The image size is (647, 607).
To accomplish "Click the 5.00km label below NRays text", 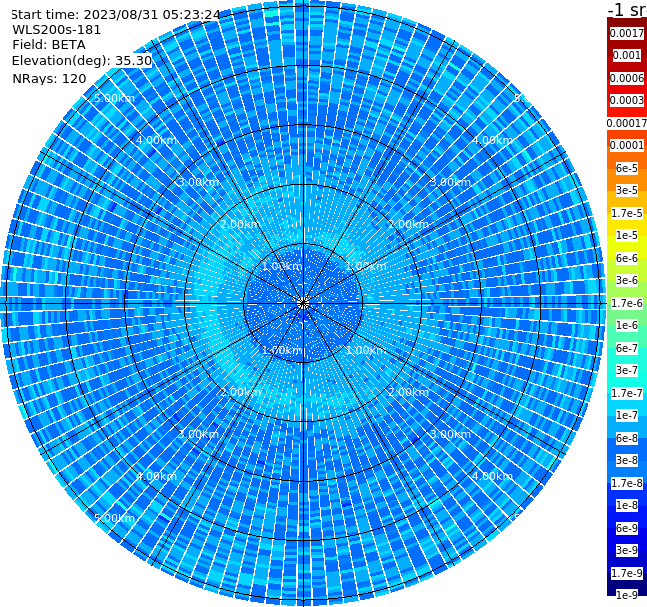I will pos(114,98).
